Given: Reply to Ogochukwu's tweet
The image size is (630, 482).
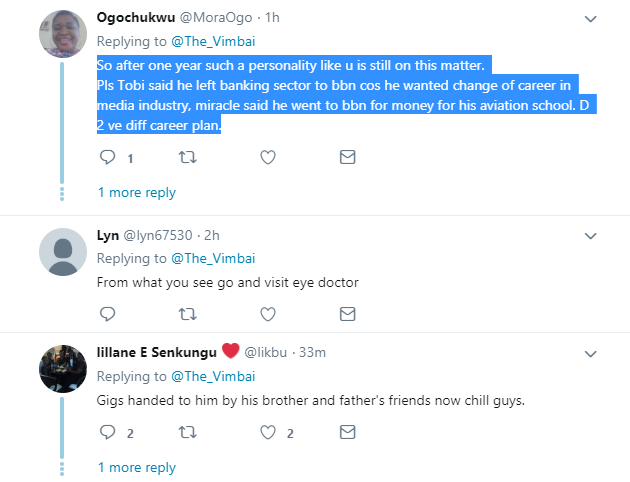Looking at the screenshot, I should tap(109, 157).
